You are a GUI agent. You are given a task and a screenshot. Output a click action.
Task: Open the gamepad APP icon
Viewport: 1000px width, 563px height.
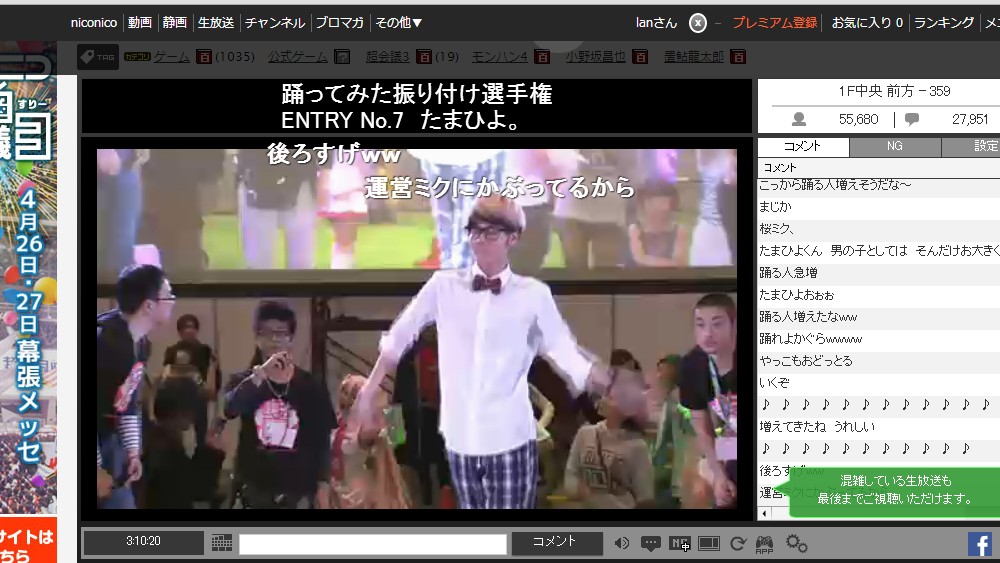pos(764,544)
